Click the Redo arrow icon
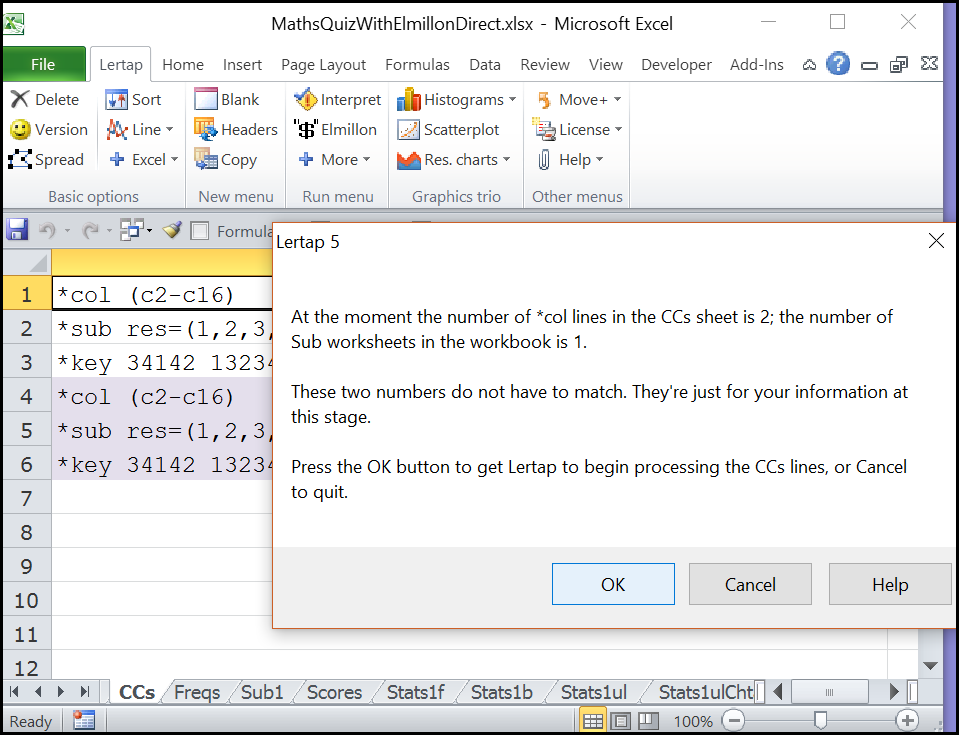Image resolution: width=959 pixels, height=735 pixels. 91,231
